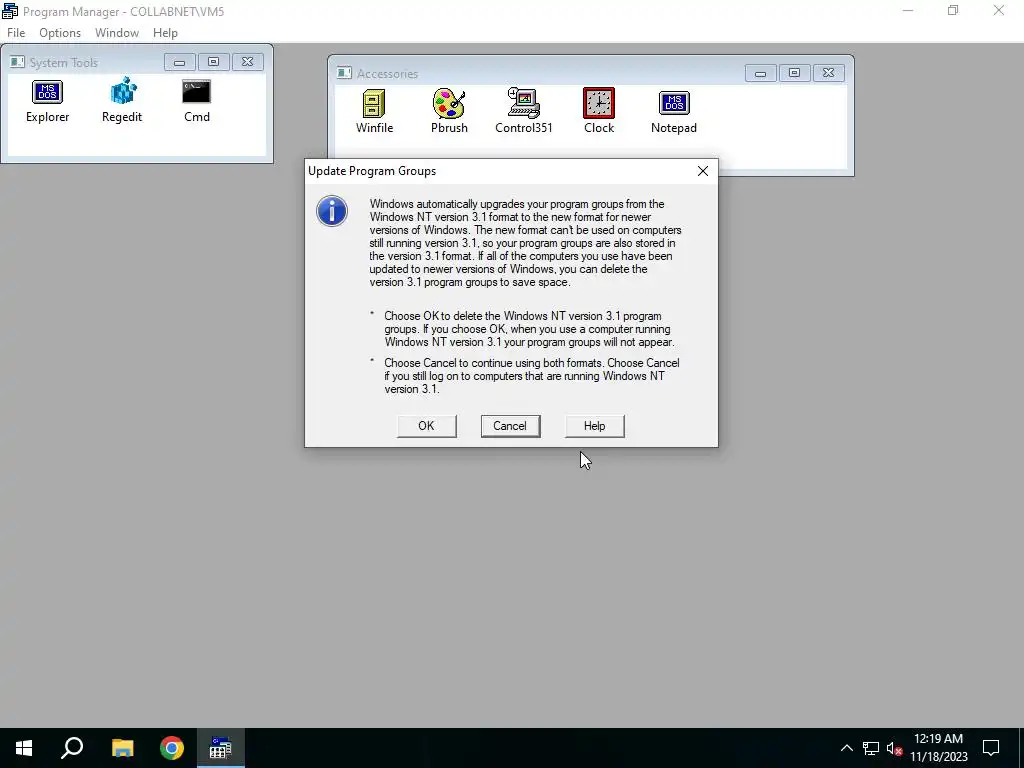Close the Accessories group window
1024x768 pixels.
tap(828, 73)
